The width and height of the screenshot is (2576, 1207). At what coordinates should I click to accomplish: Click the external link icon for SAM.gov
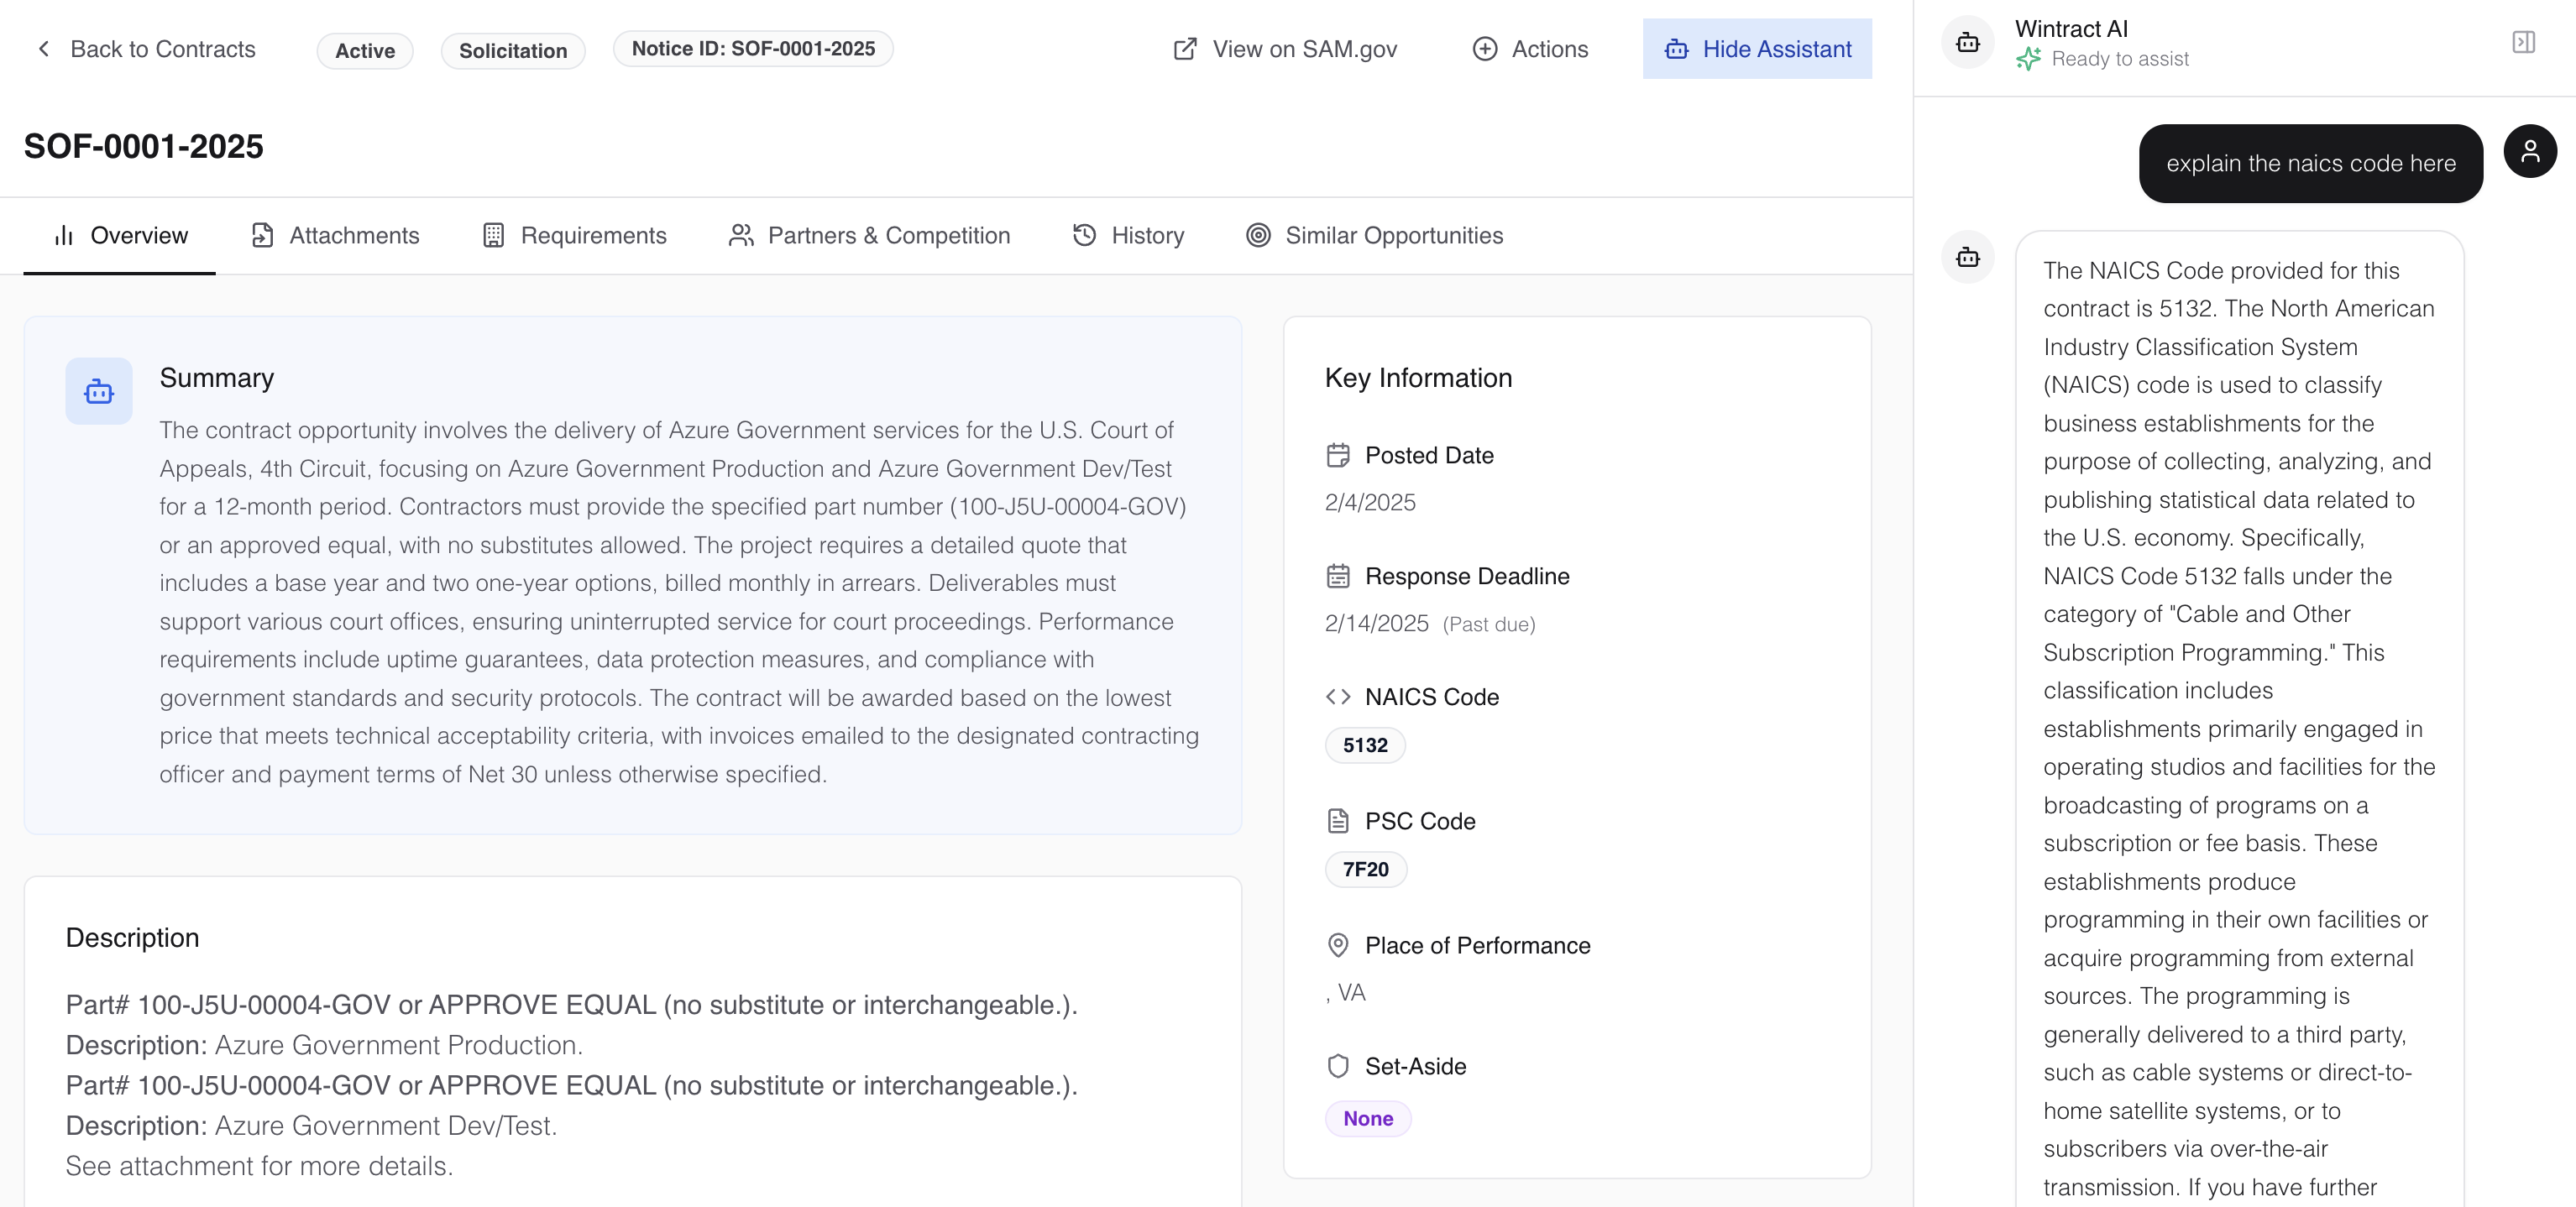click(x=1185, y=49)
